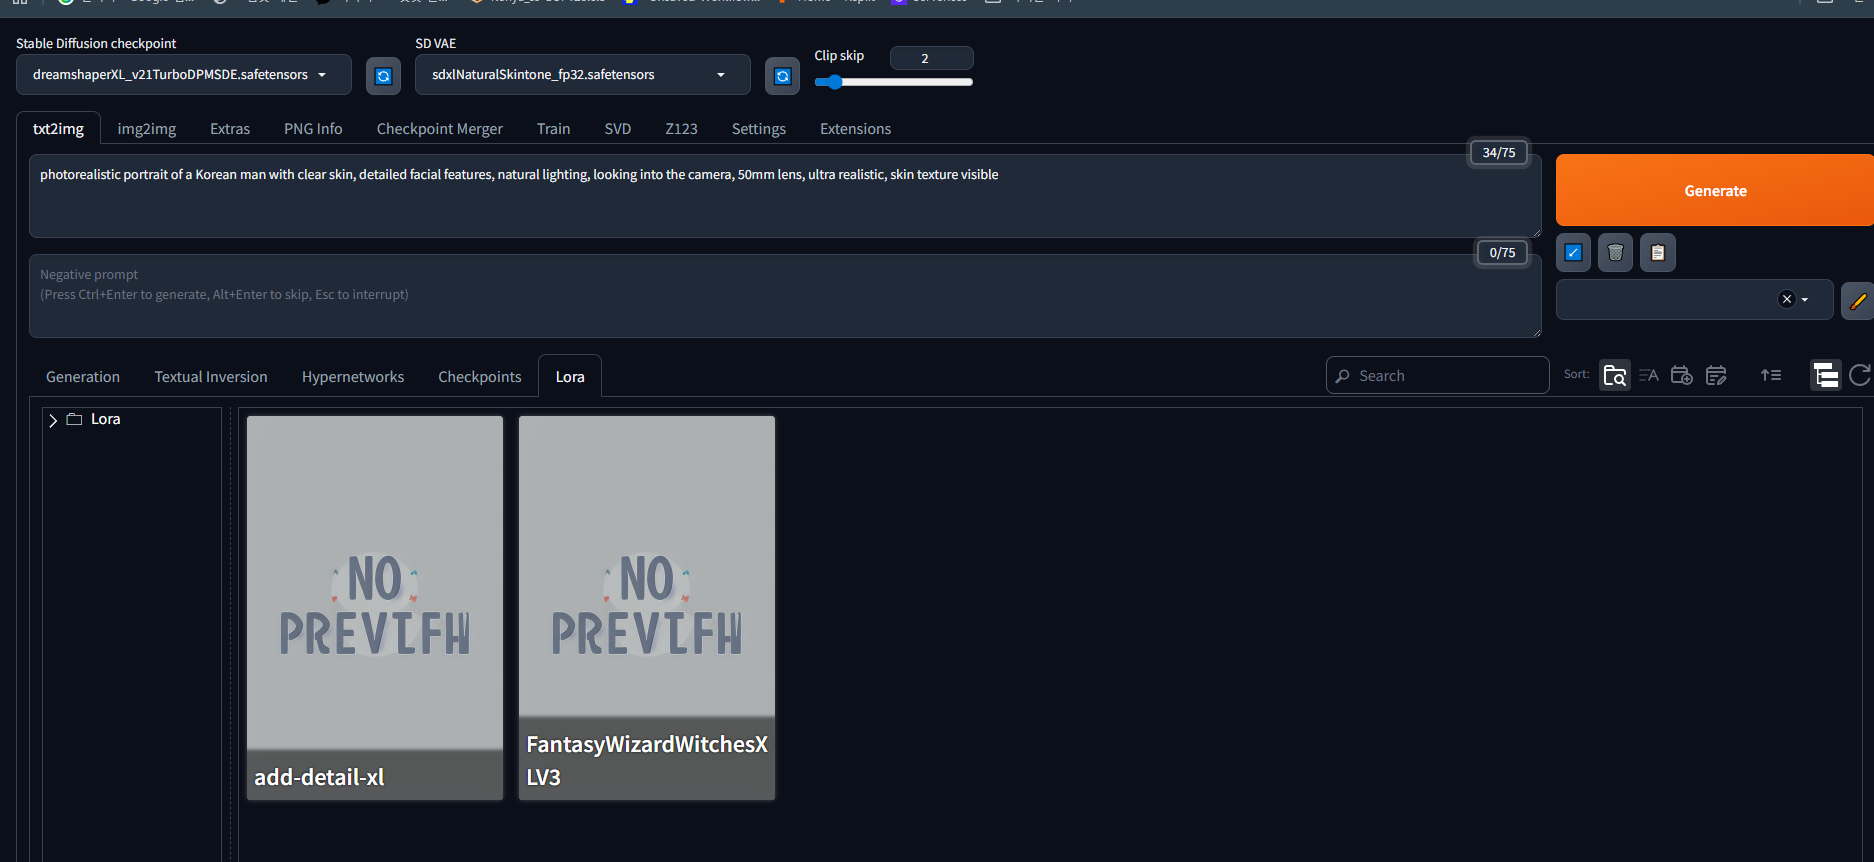Viewport: 1874px width, 862px height.
Task: Click the Lora folder icon in tree
Action: pos(74,419)
